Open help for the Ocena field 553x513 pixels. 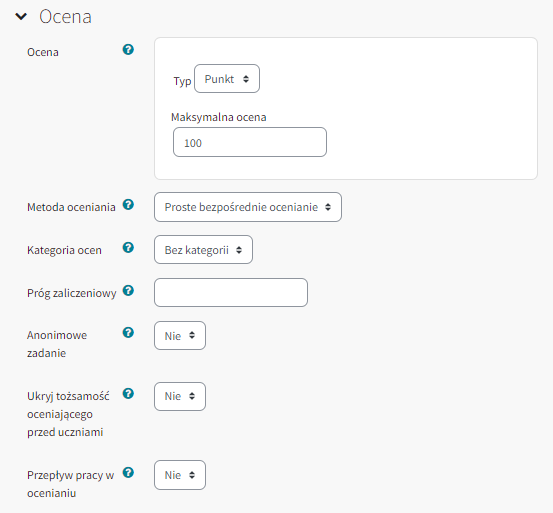click(128, 49)
